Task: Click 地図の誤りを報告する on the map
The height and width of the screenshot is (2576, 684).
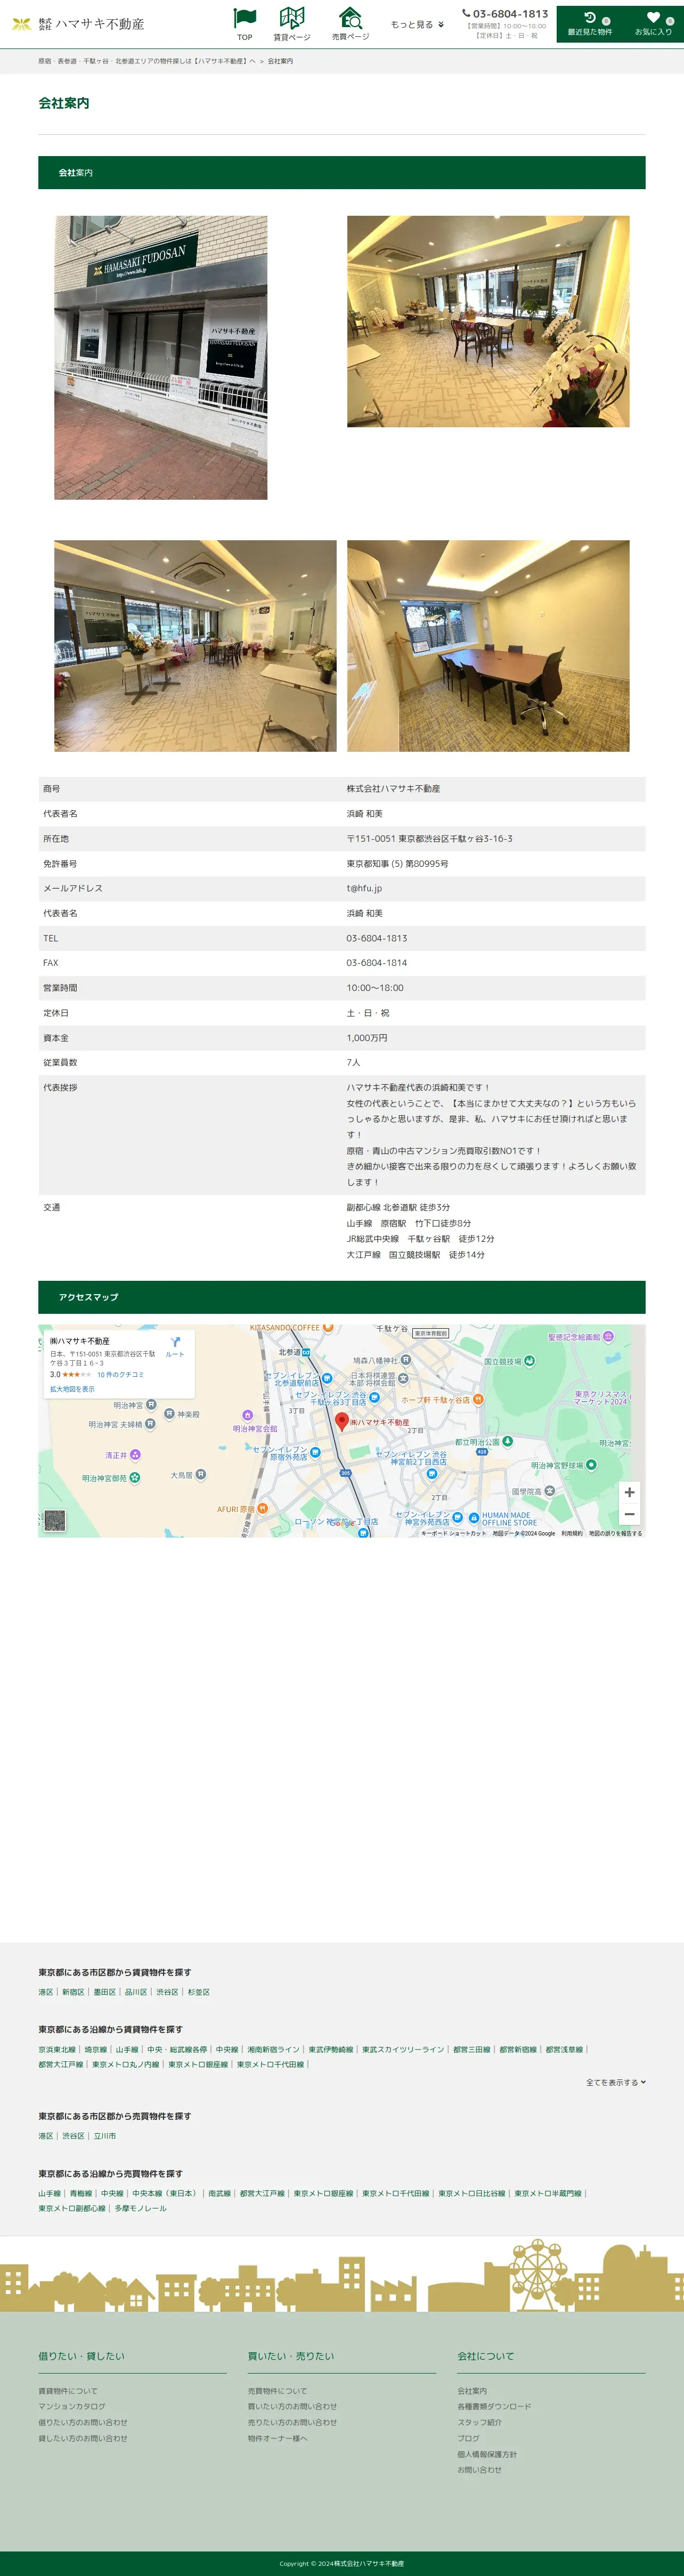Action: [615, 1533]
